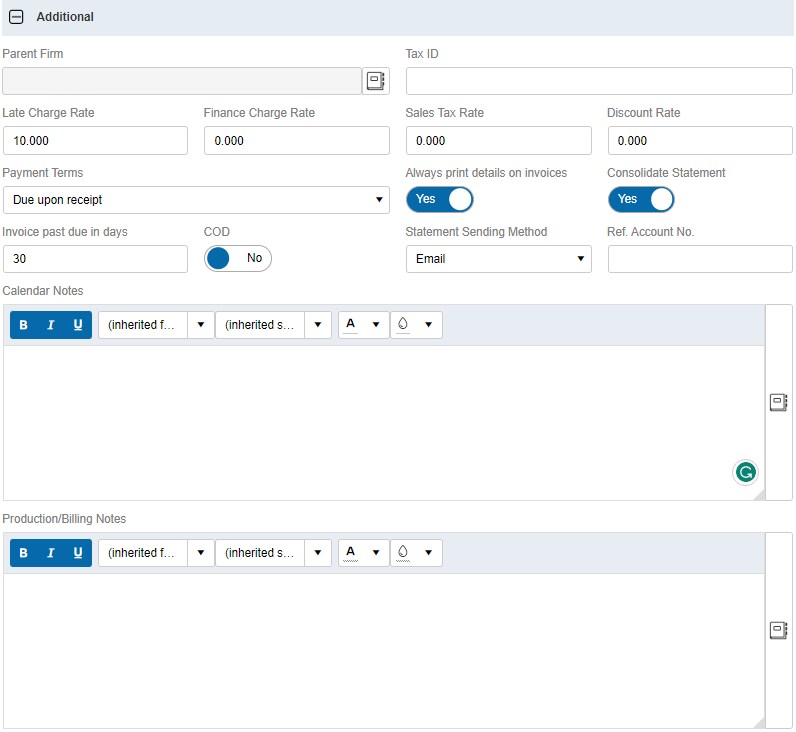Viewport: 796px width, 732px height.
Task: Click the Parent Firm lookup icon
Action: 376,81
